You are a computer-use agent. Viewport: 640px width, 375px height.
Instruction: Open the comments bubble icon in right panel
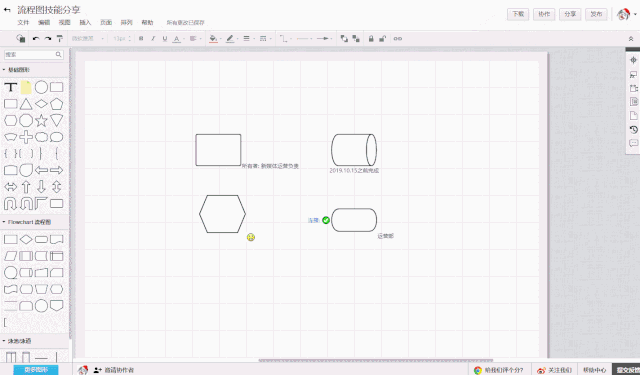(x=633, y=143)
